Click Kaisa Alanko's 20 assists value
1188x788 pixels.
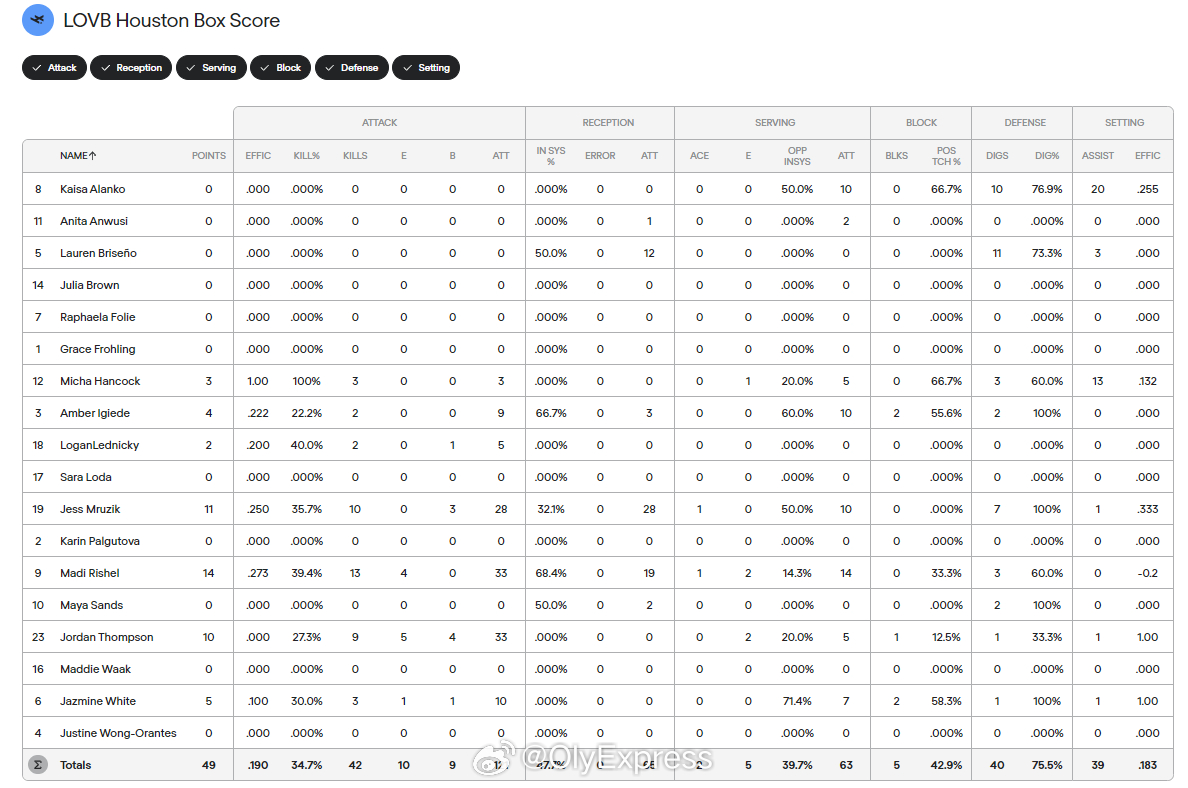1098,189
